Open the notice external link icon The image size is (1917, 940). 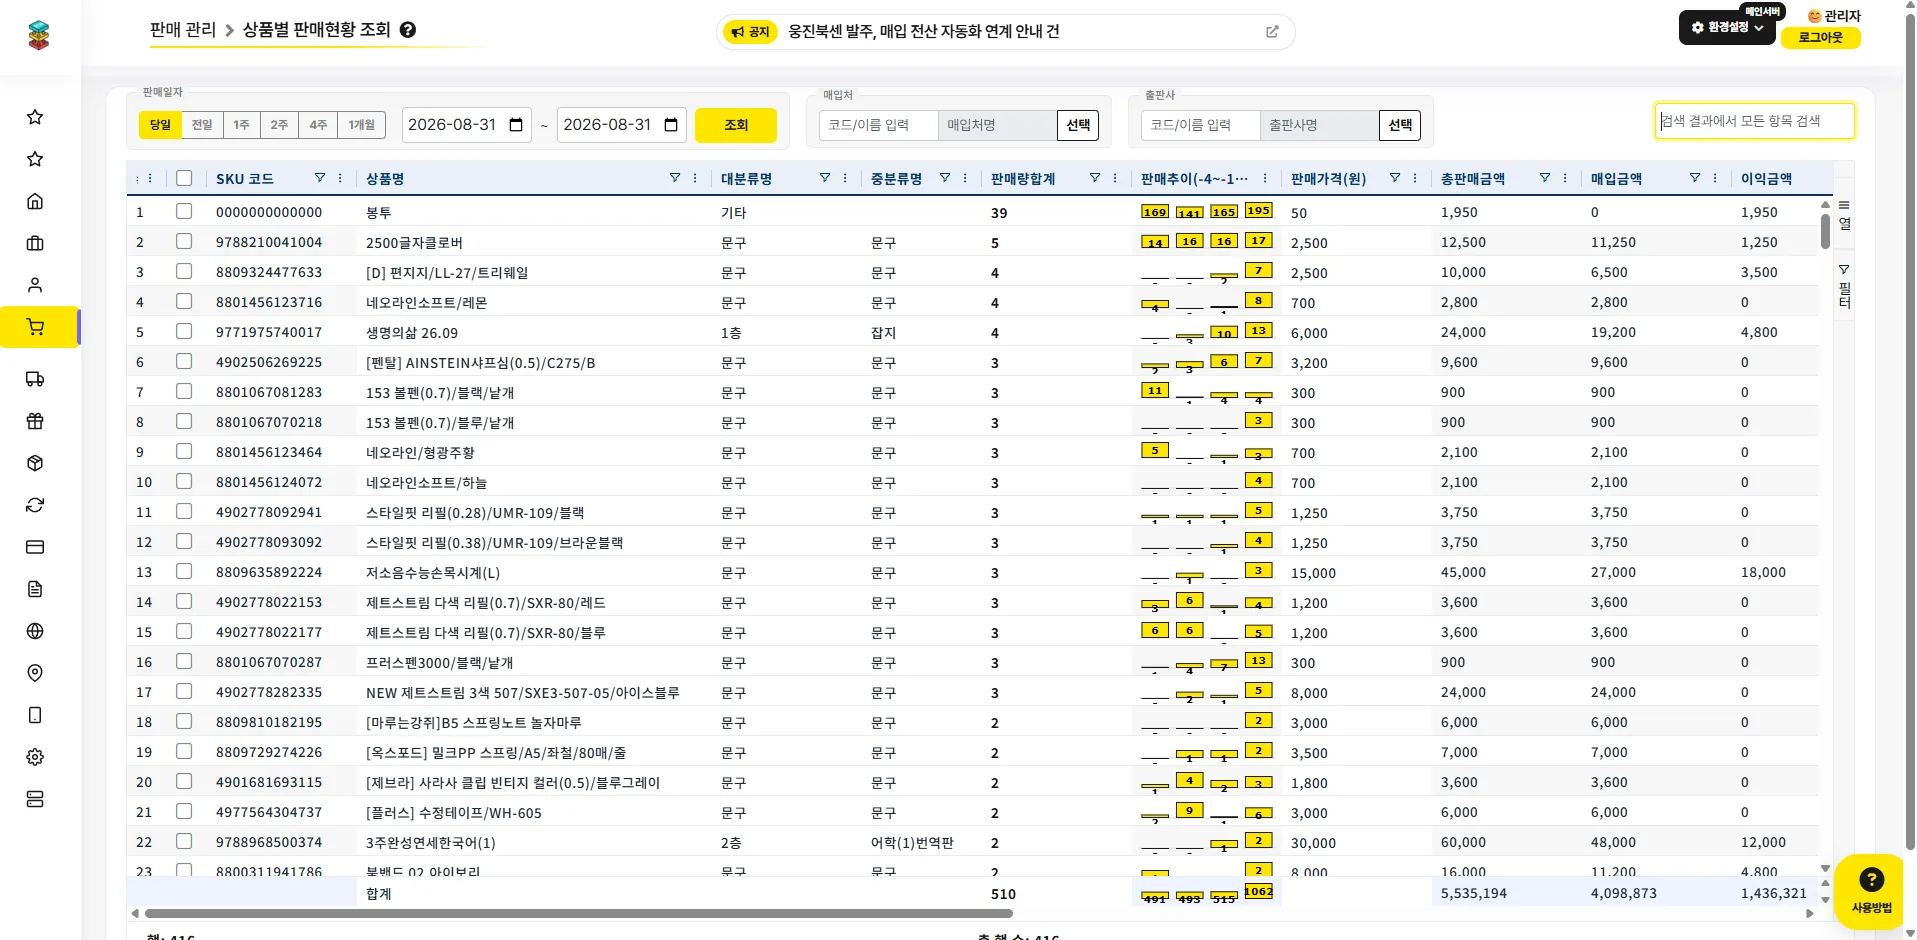[1272, 32]
